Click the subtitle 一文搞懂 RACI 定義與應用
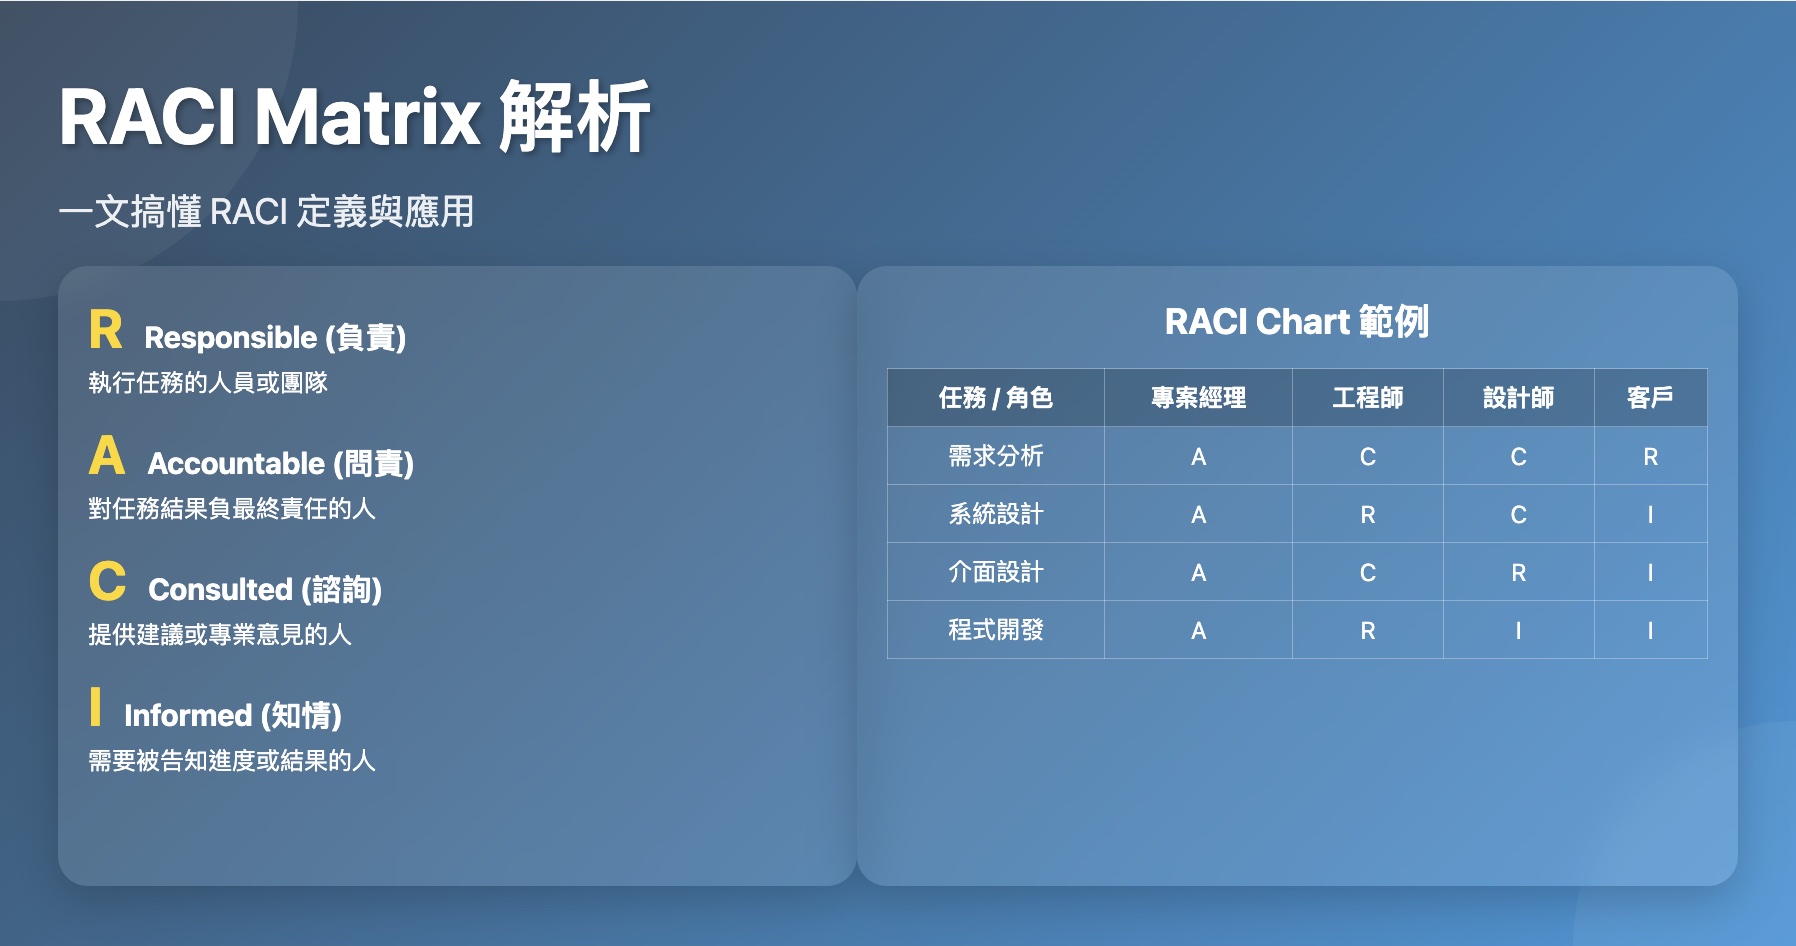 pos(270,212)
